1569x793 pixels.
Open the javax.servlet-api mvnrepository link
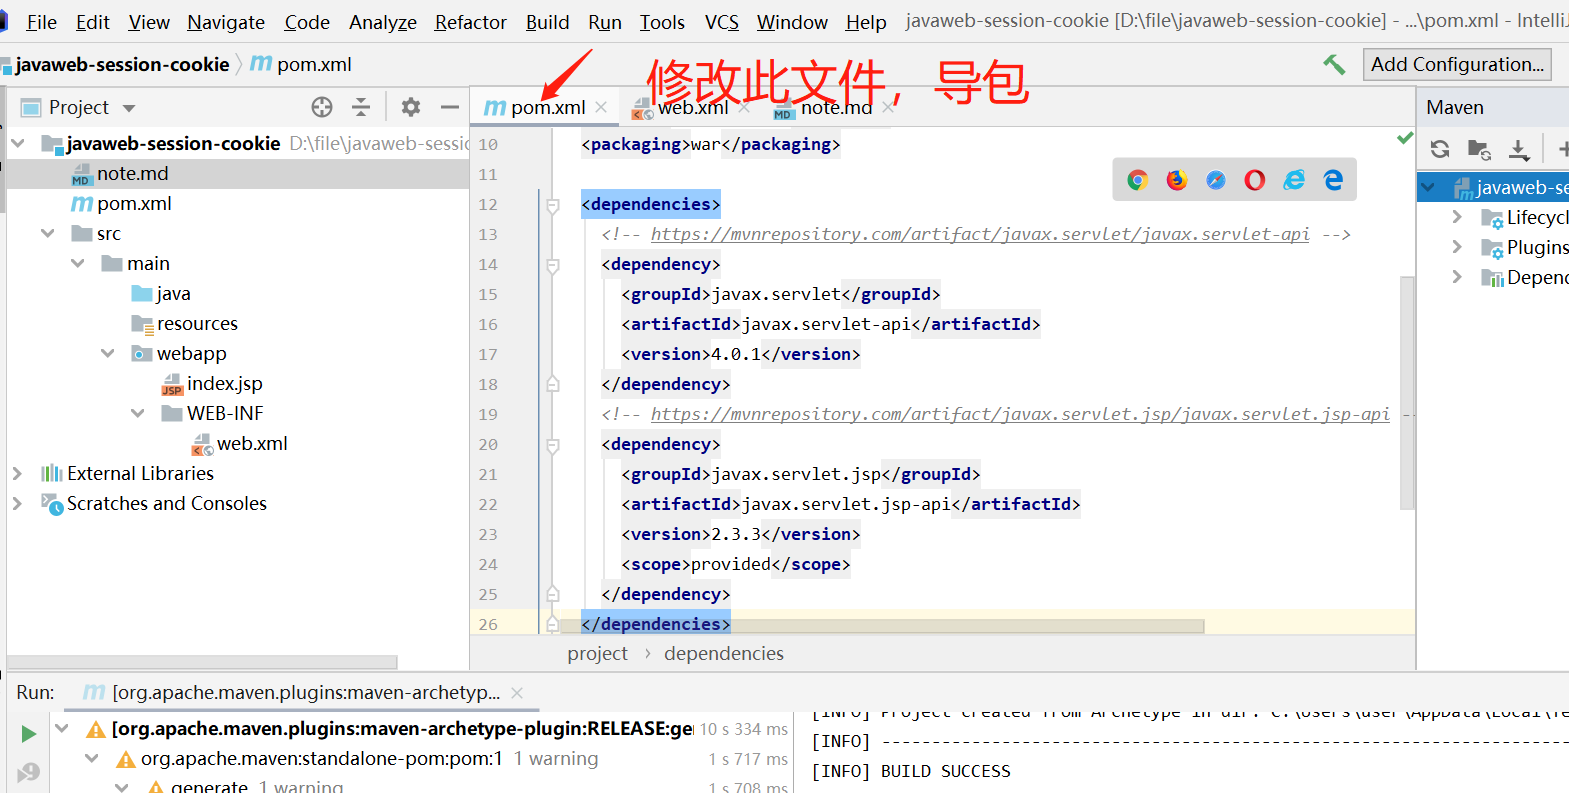tap(980, 234)
